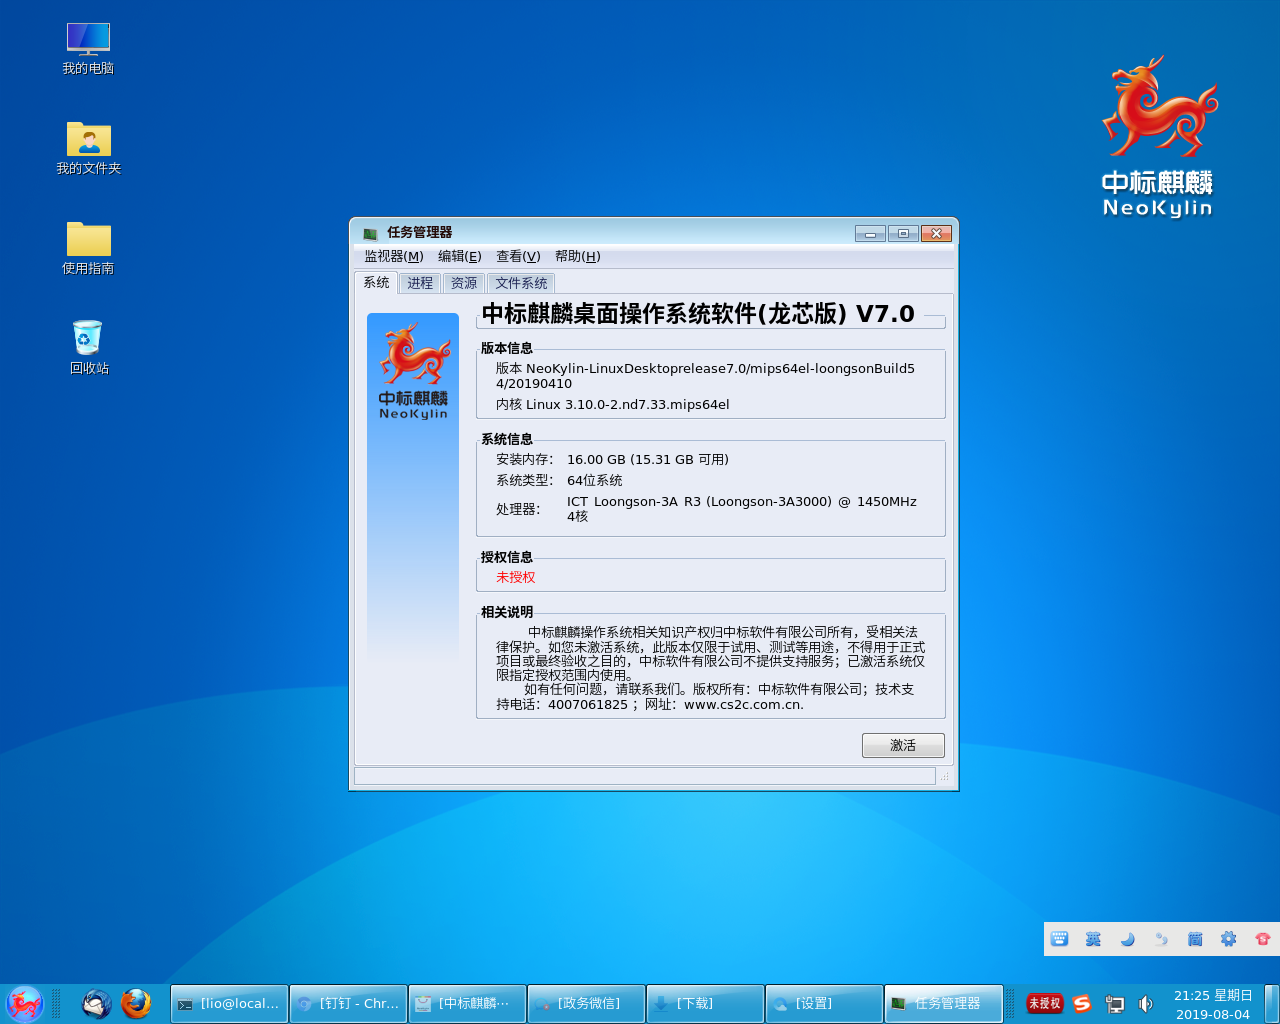Viewport: 1280px width, 1024px height.
Task: Open the 查看(V) menu
Action: point(518,256)
